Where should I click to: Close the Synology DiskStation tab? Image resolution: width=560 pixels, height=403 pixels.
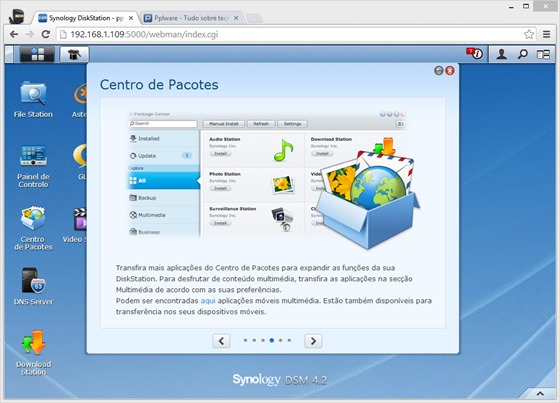click(131, 18)
